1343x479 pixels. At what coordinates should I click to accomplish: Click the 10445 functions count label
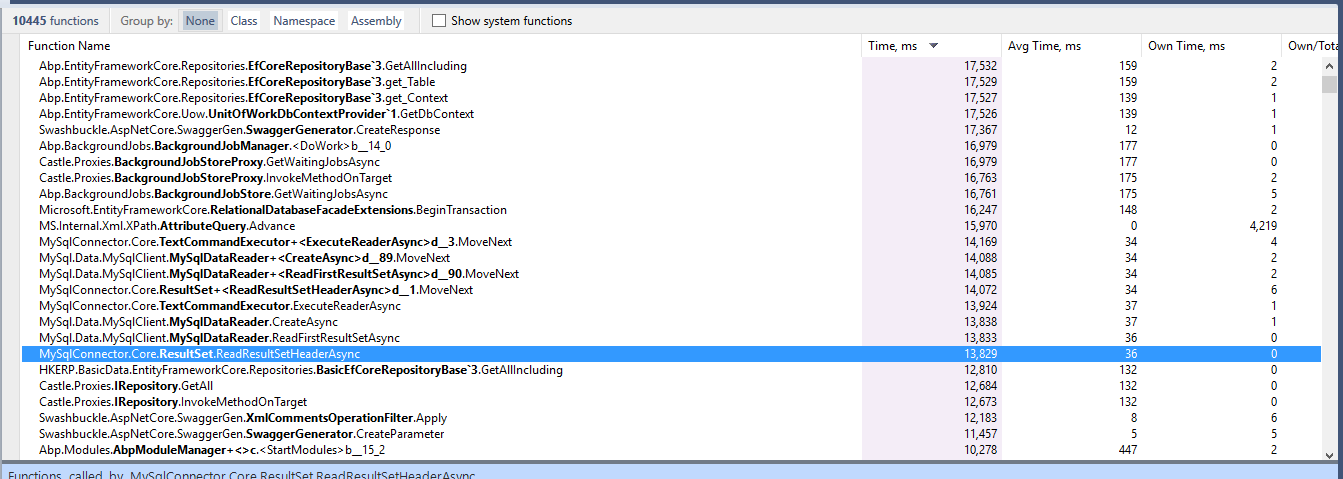55,20
